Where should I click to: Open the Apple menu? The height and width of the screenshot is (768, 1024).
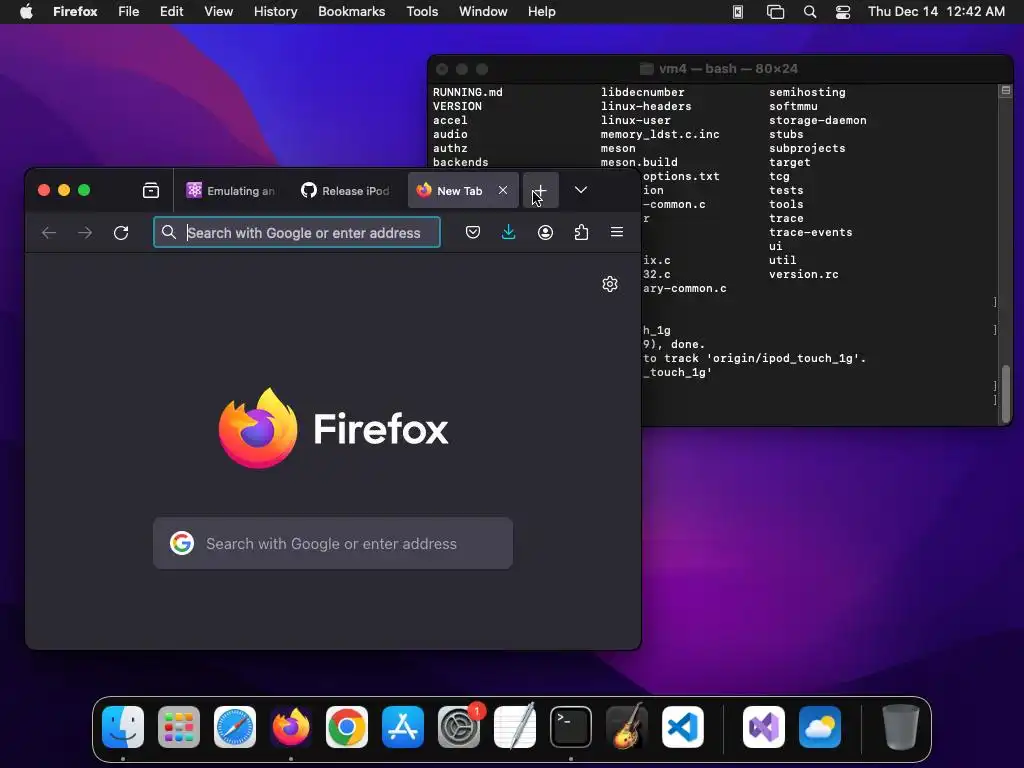click(26, 12)
